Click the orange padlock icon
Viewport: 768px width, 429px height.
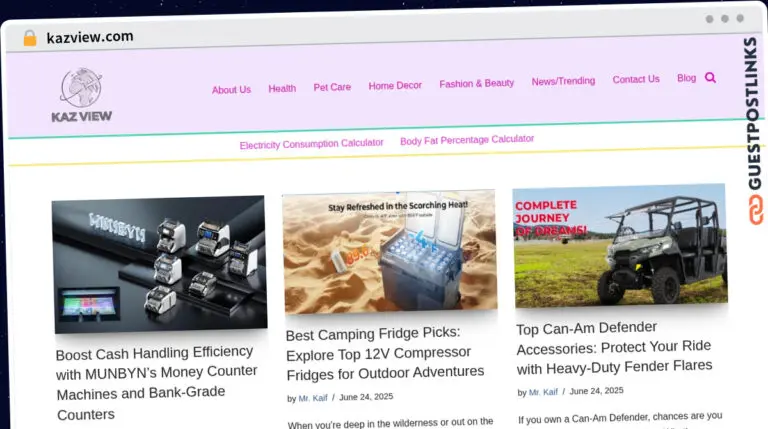click(x=30, y=38)
